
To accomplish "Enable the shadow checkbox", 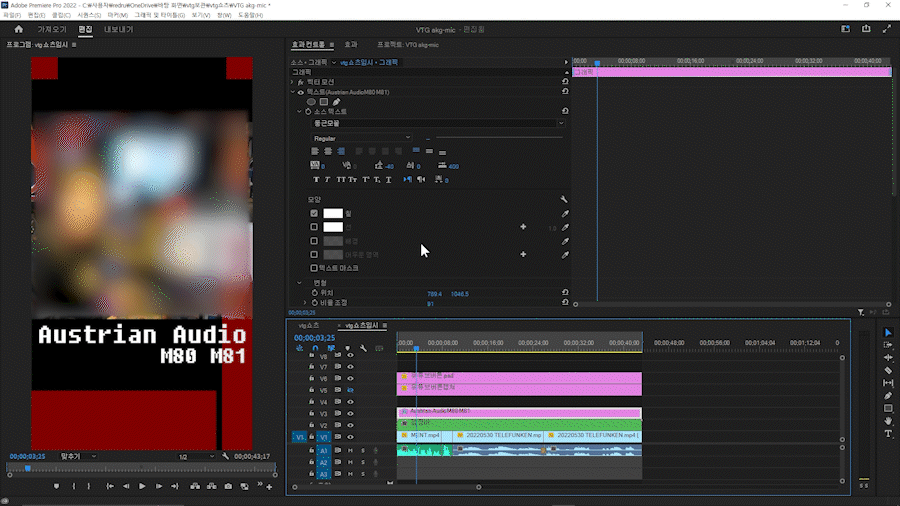I will [x=314, y=255].
